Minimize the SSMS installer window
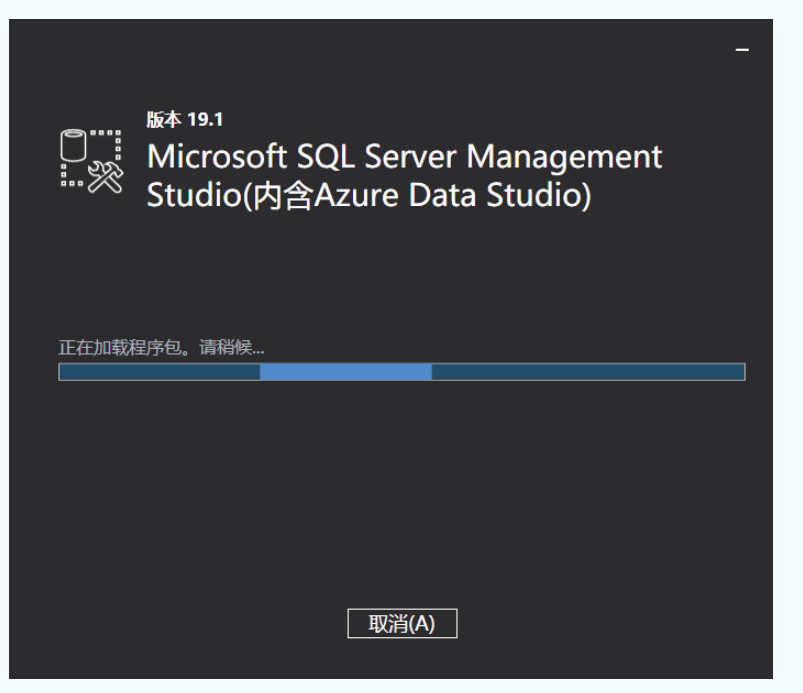 [742, 50]
